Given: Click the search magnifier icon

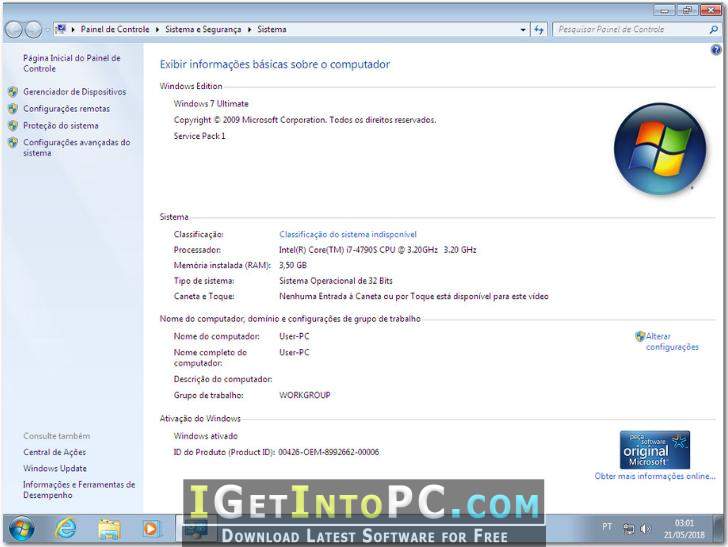Looking at the screenshot, I should click(714, 29).
